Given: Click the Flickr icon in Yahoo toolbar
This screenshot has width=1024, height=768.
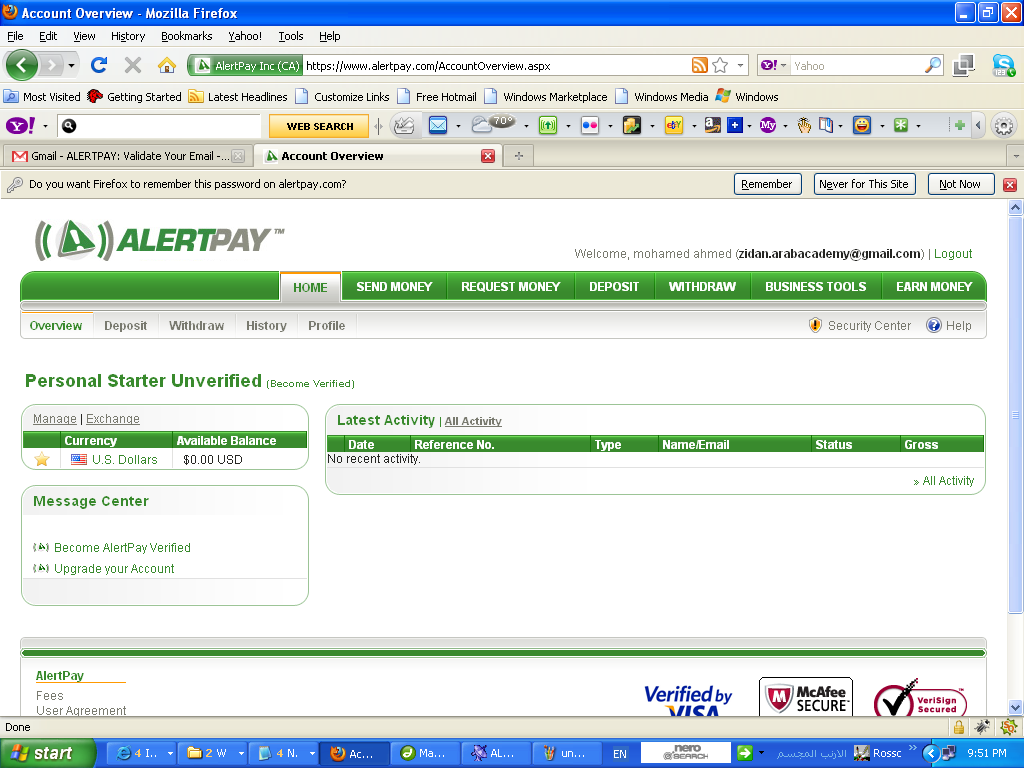Looking at the screenshot, I should click(x=590, y=125).
